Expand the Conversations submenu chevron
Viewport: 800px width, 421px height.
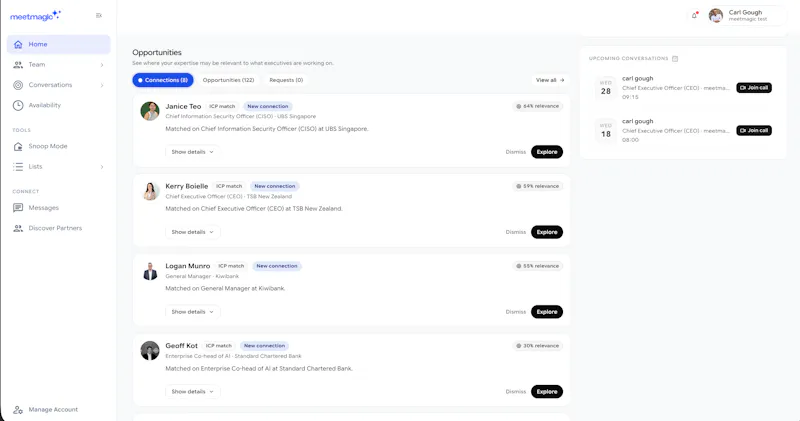pos(102,85)
